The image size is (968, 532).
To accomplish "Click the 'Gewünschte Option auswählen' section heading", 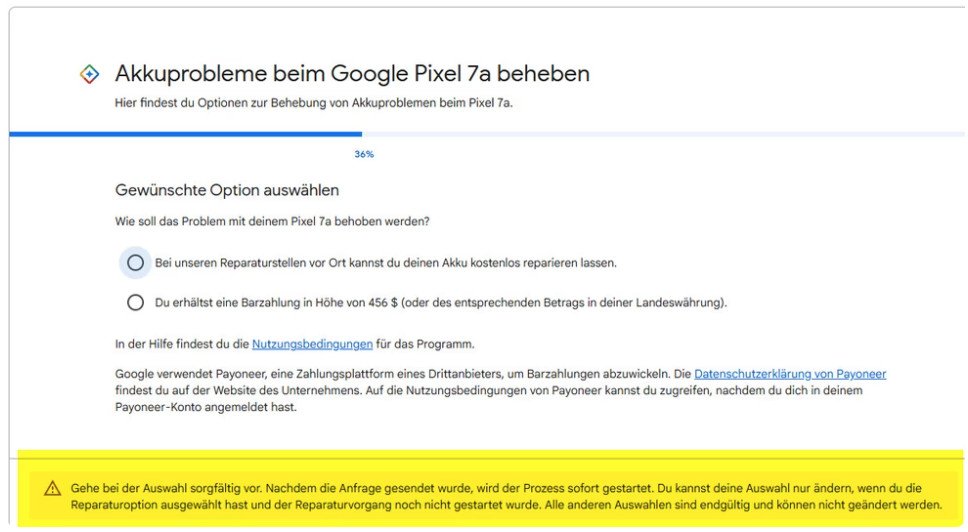I will pyautogui.click(x=227, y=190).
